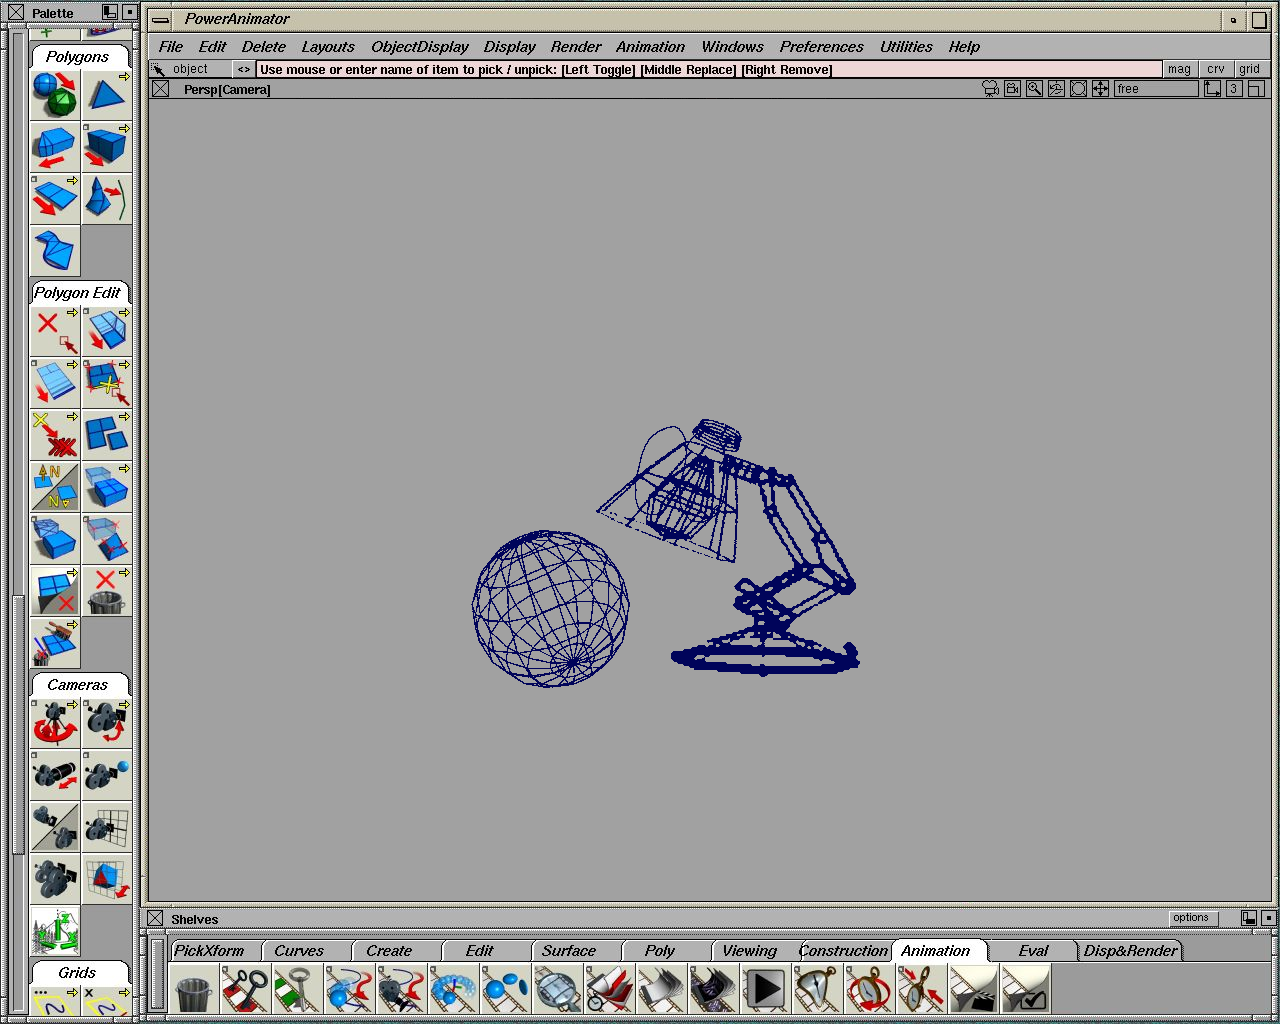This screenshot has height=1024, width=1280.
Task: Pick the twisted polygon surface tool in Polygons
Action: pos(55,251)
